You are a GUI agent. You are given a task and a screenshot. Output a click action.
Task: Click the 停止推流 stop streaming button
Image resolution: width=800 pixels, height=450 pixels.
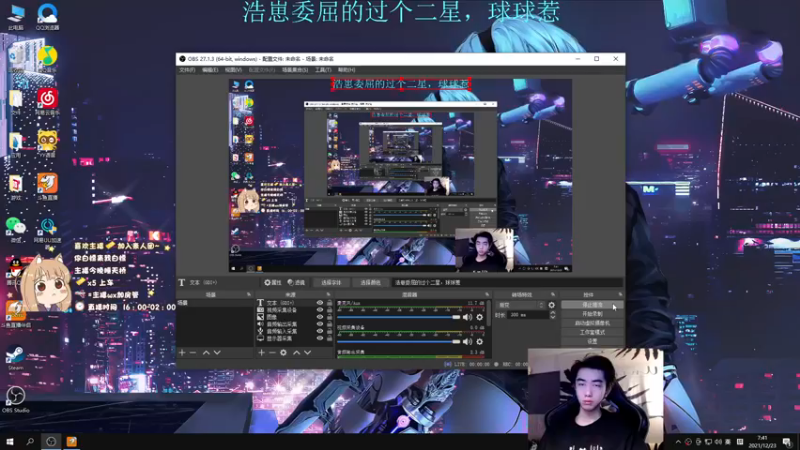pyautogui.click(x=592, y=305)
